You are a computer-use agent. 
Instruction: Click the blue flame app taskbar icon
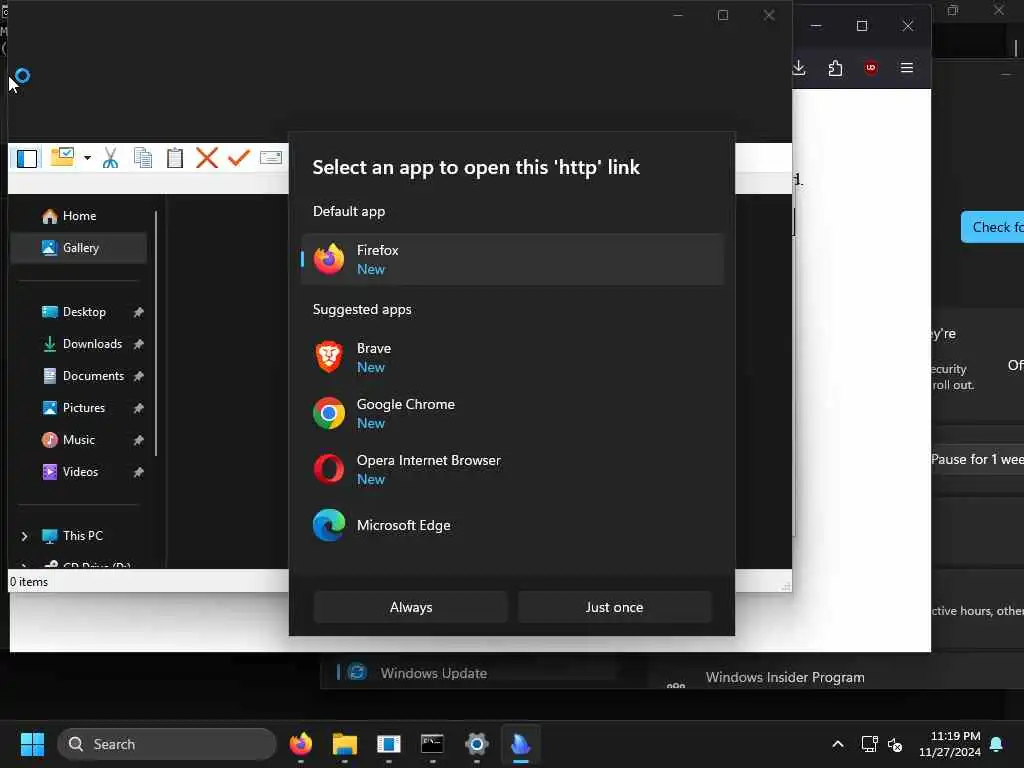(520, 744)
